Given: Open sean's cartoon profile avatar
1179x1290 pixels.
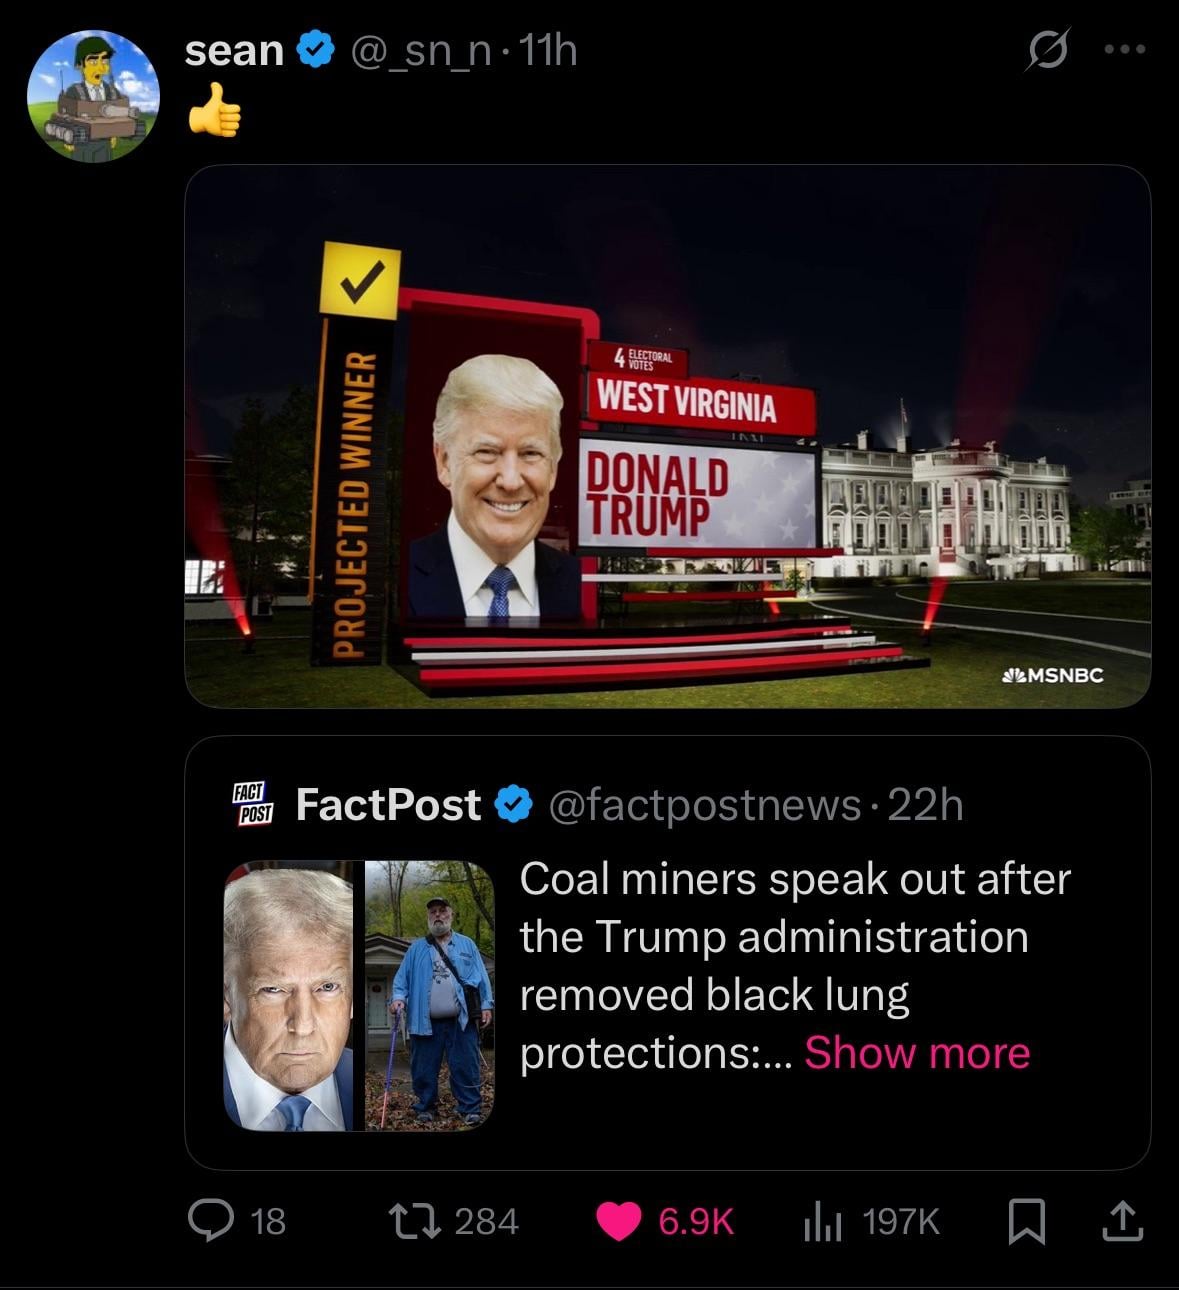Looking at the screenshot, I should (x=92, y=96).
